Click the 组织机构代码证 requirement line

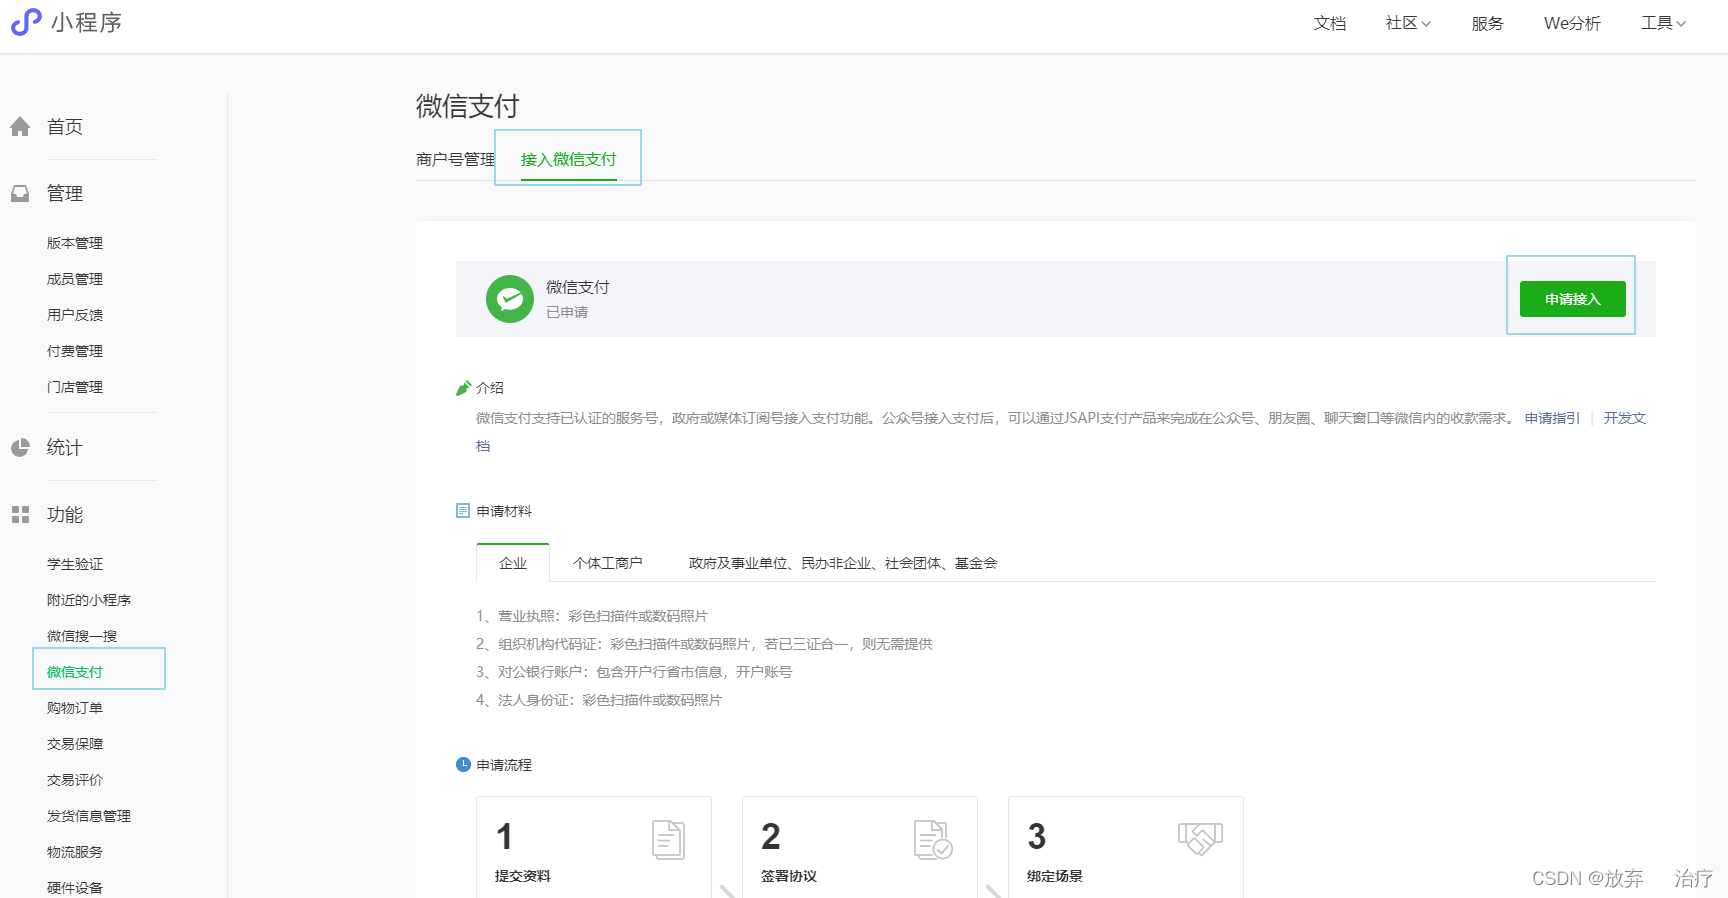click(704, 644)
